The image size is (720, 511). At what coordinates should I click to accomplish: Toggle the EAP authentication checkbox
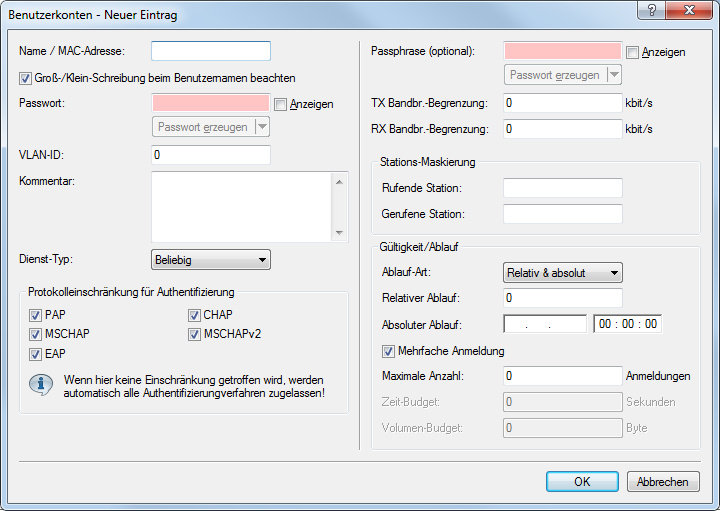36,353
